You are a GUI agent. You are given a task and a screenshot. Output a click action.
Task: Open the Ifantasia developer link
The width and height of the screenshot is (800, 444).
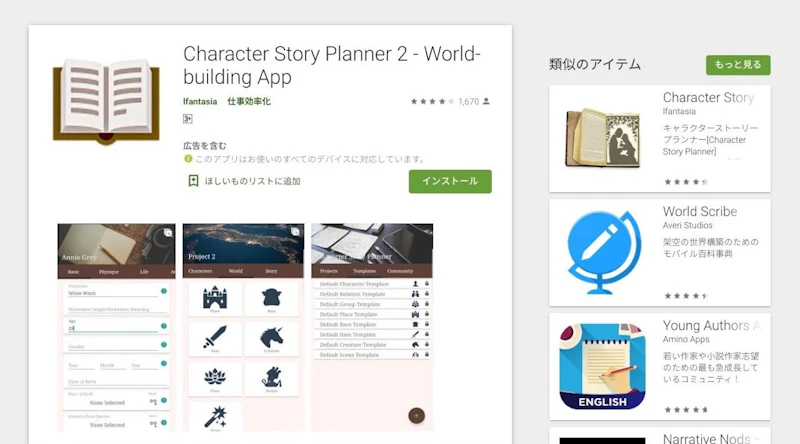[x=200, y=102]
